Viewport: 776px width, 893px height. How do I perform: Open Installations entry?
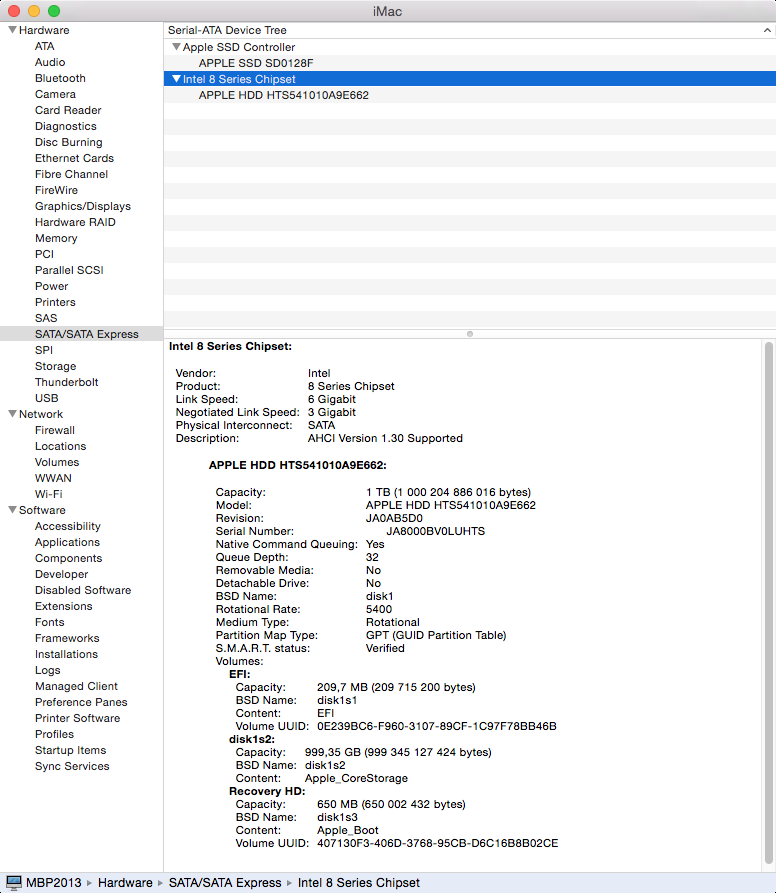(x=66, y=654)
